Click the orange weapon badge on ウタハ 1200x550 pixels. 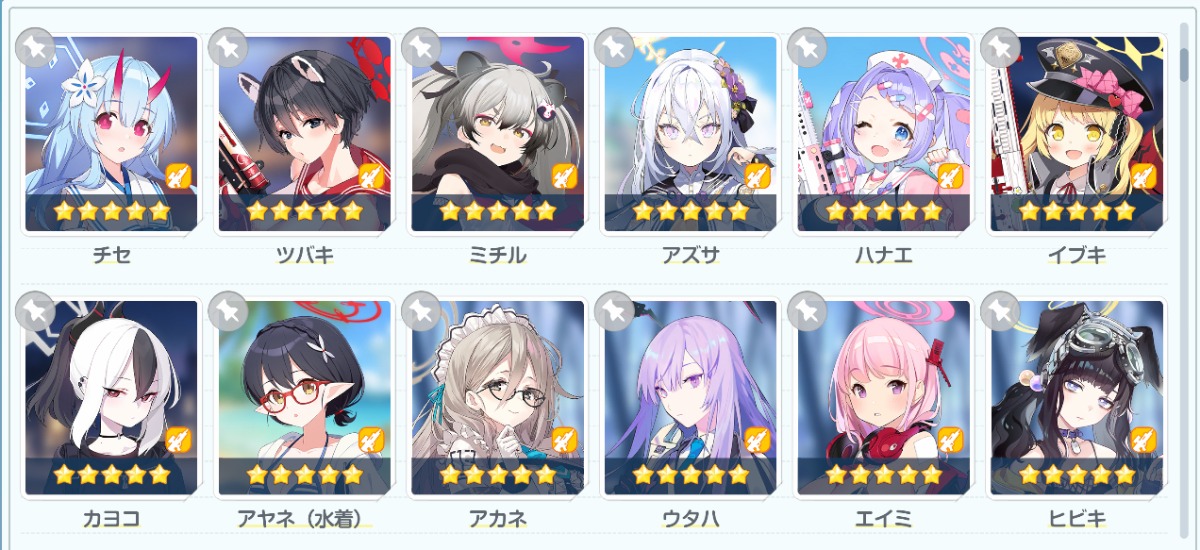tap(758, 441)
